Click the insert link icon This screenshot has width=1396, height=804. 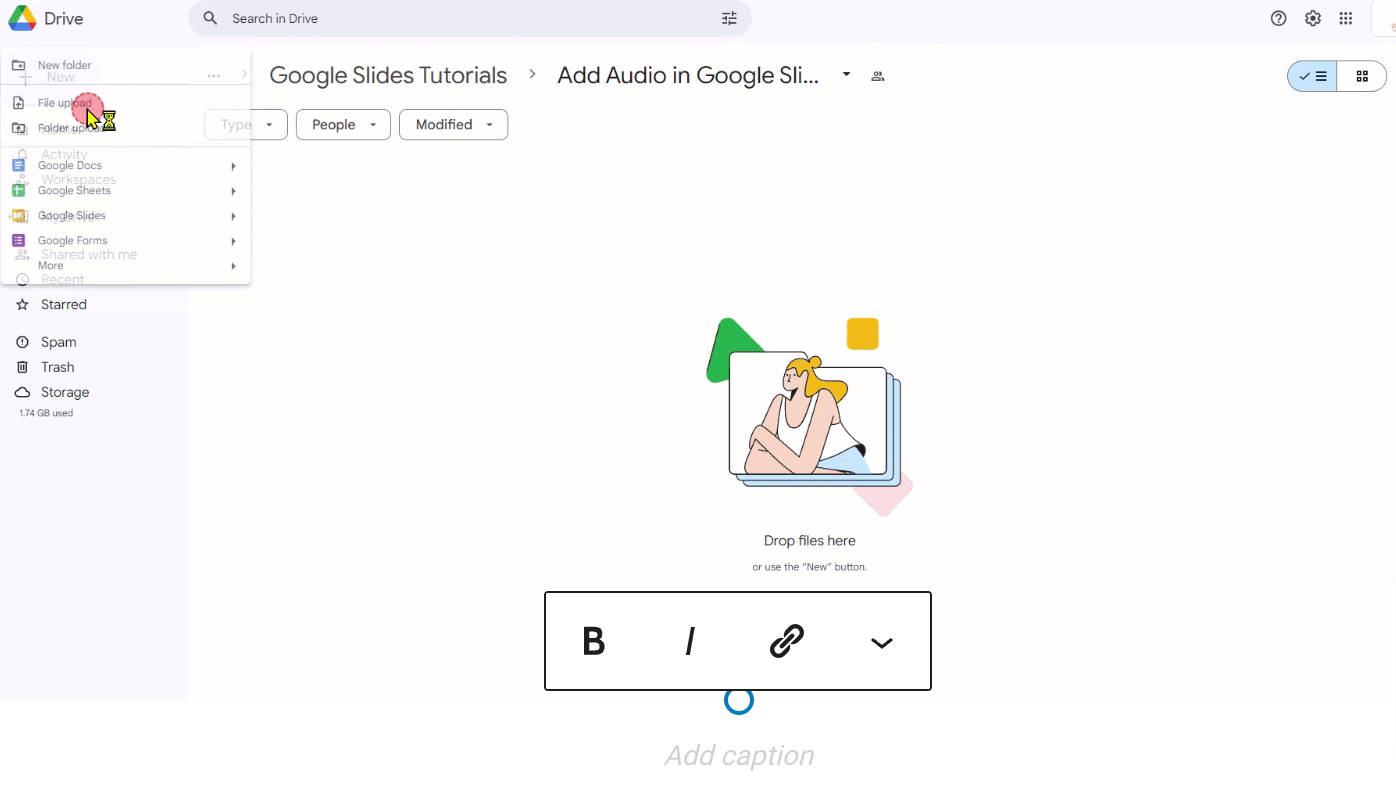pyautogui.click(x=786, y=641)
